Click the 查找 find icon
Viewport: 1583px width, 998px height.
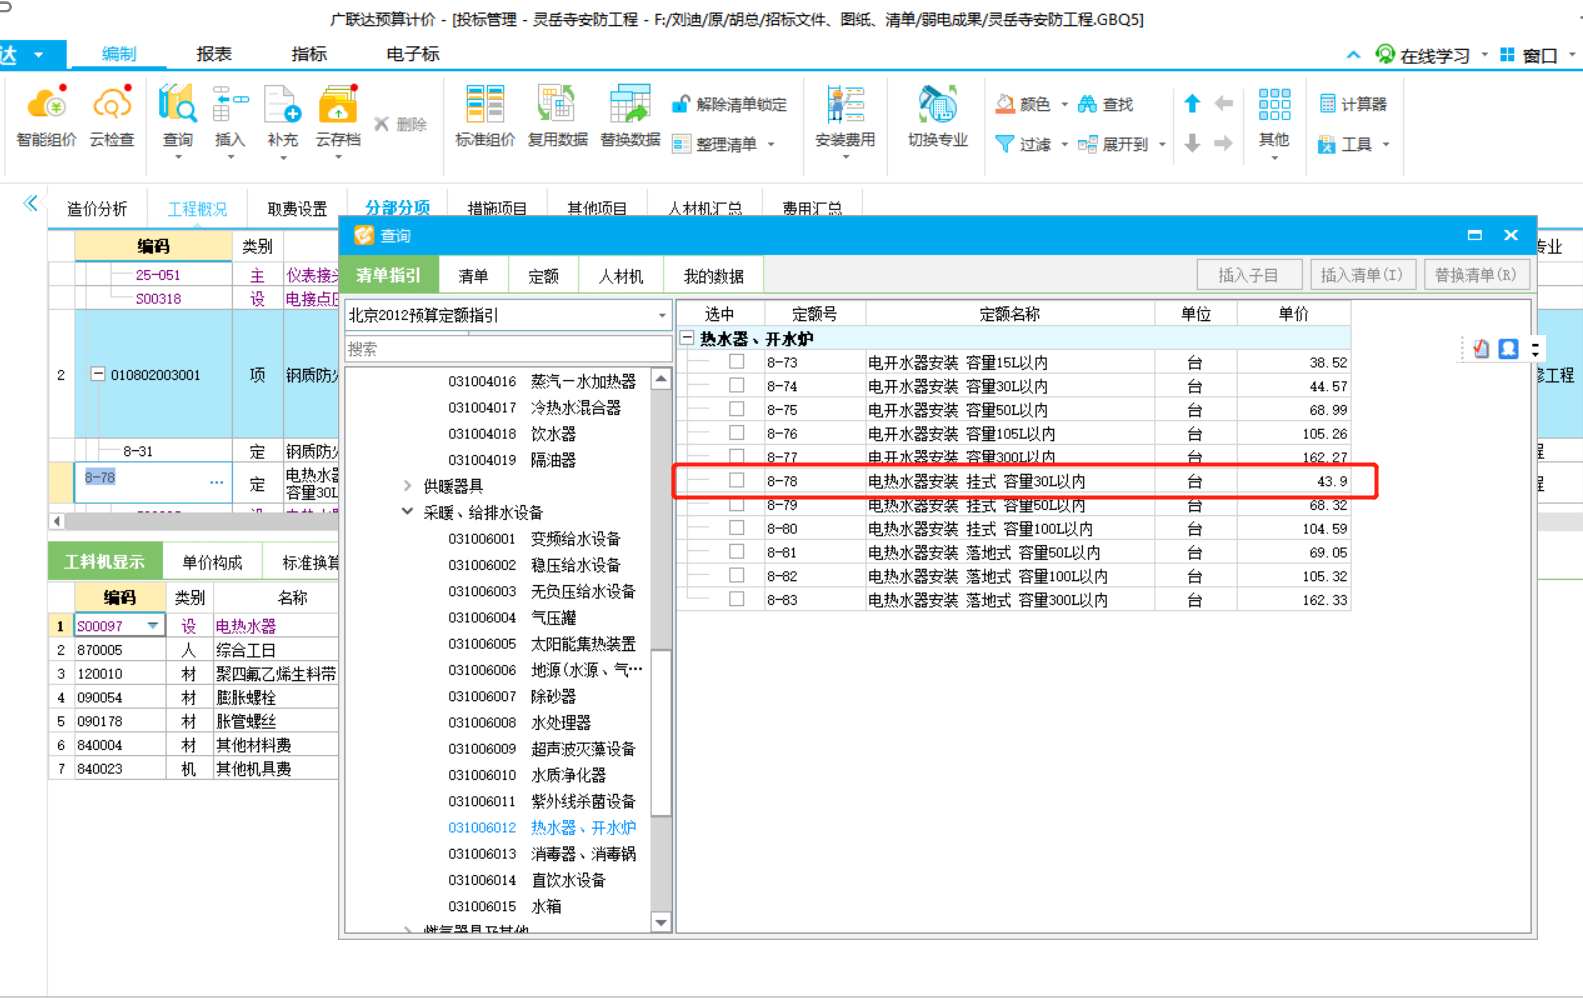(x=1105, y=104)
